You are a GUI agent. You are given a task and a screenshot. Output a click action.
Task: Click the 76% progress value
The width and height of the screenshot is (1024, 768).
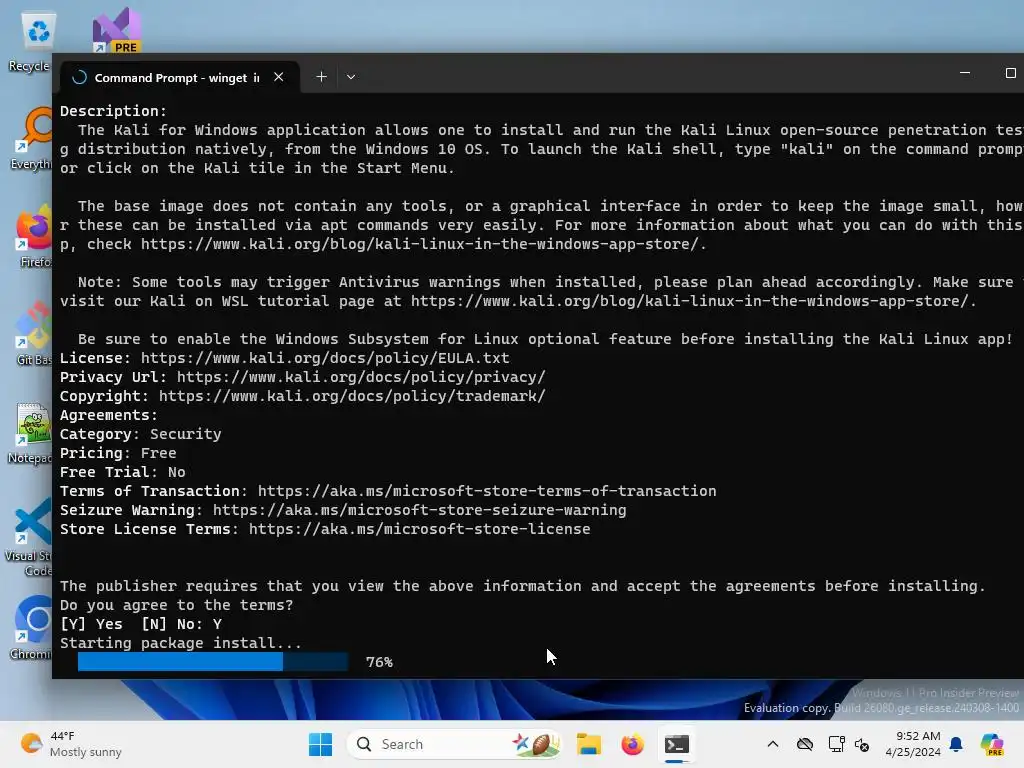[x=379, y=662]
